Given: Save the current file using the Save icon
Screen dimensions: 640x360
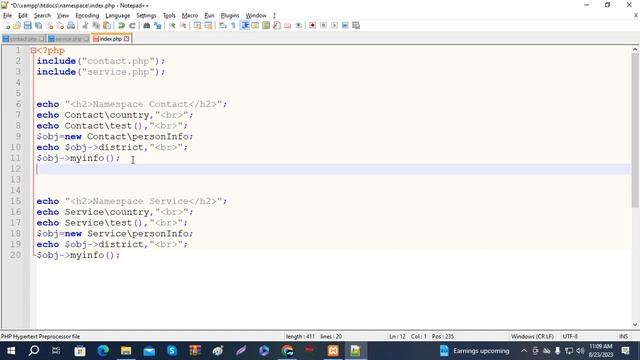Looking at the screenshot, I should 28,25.
